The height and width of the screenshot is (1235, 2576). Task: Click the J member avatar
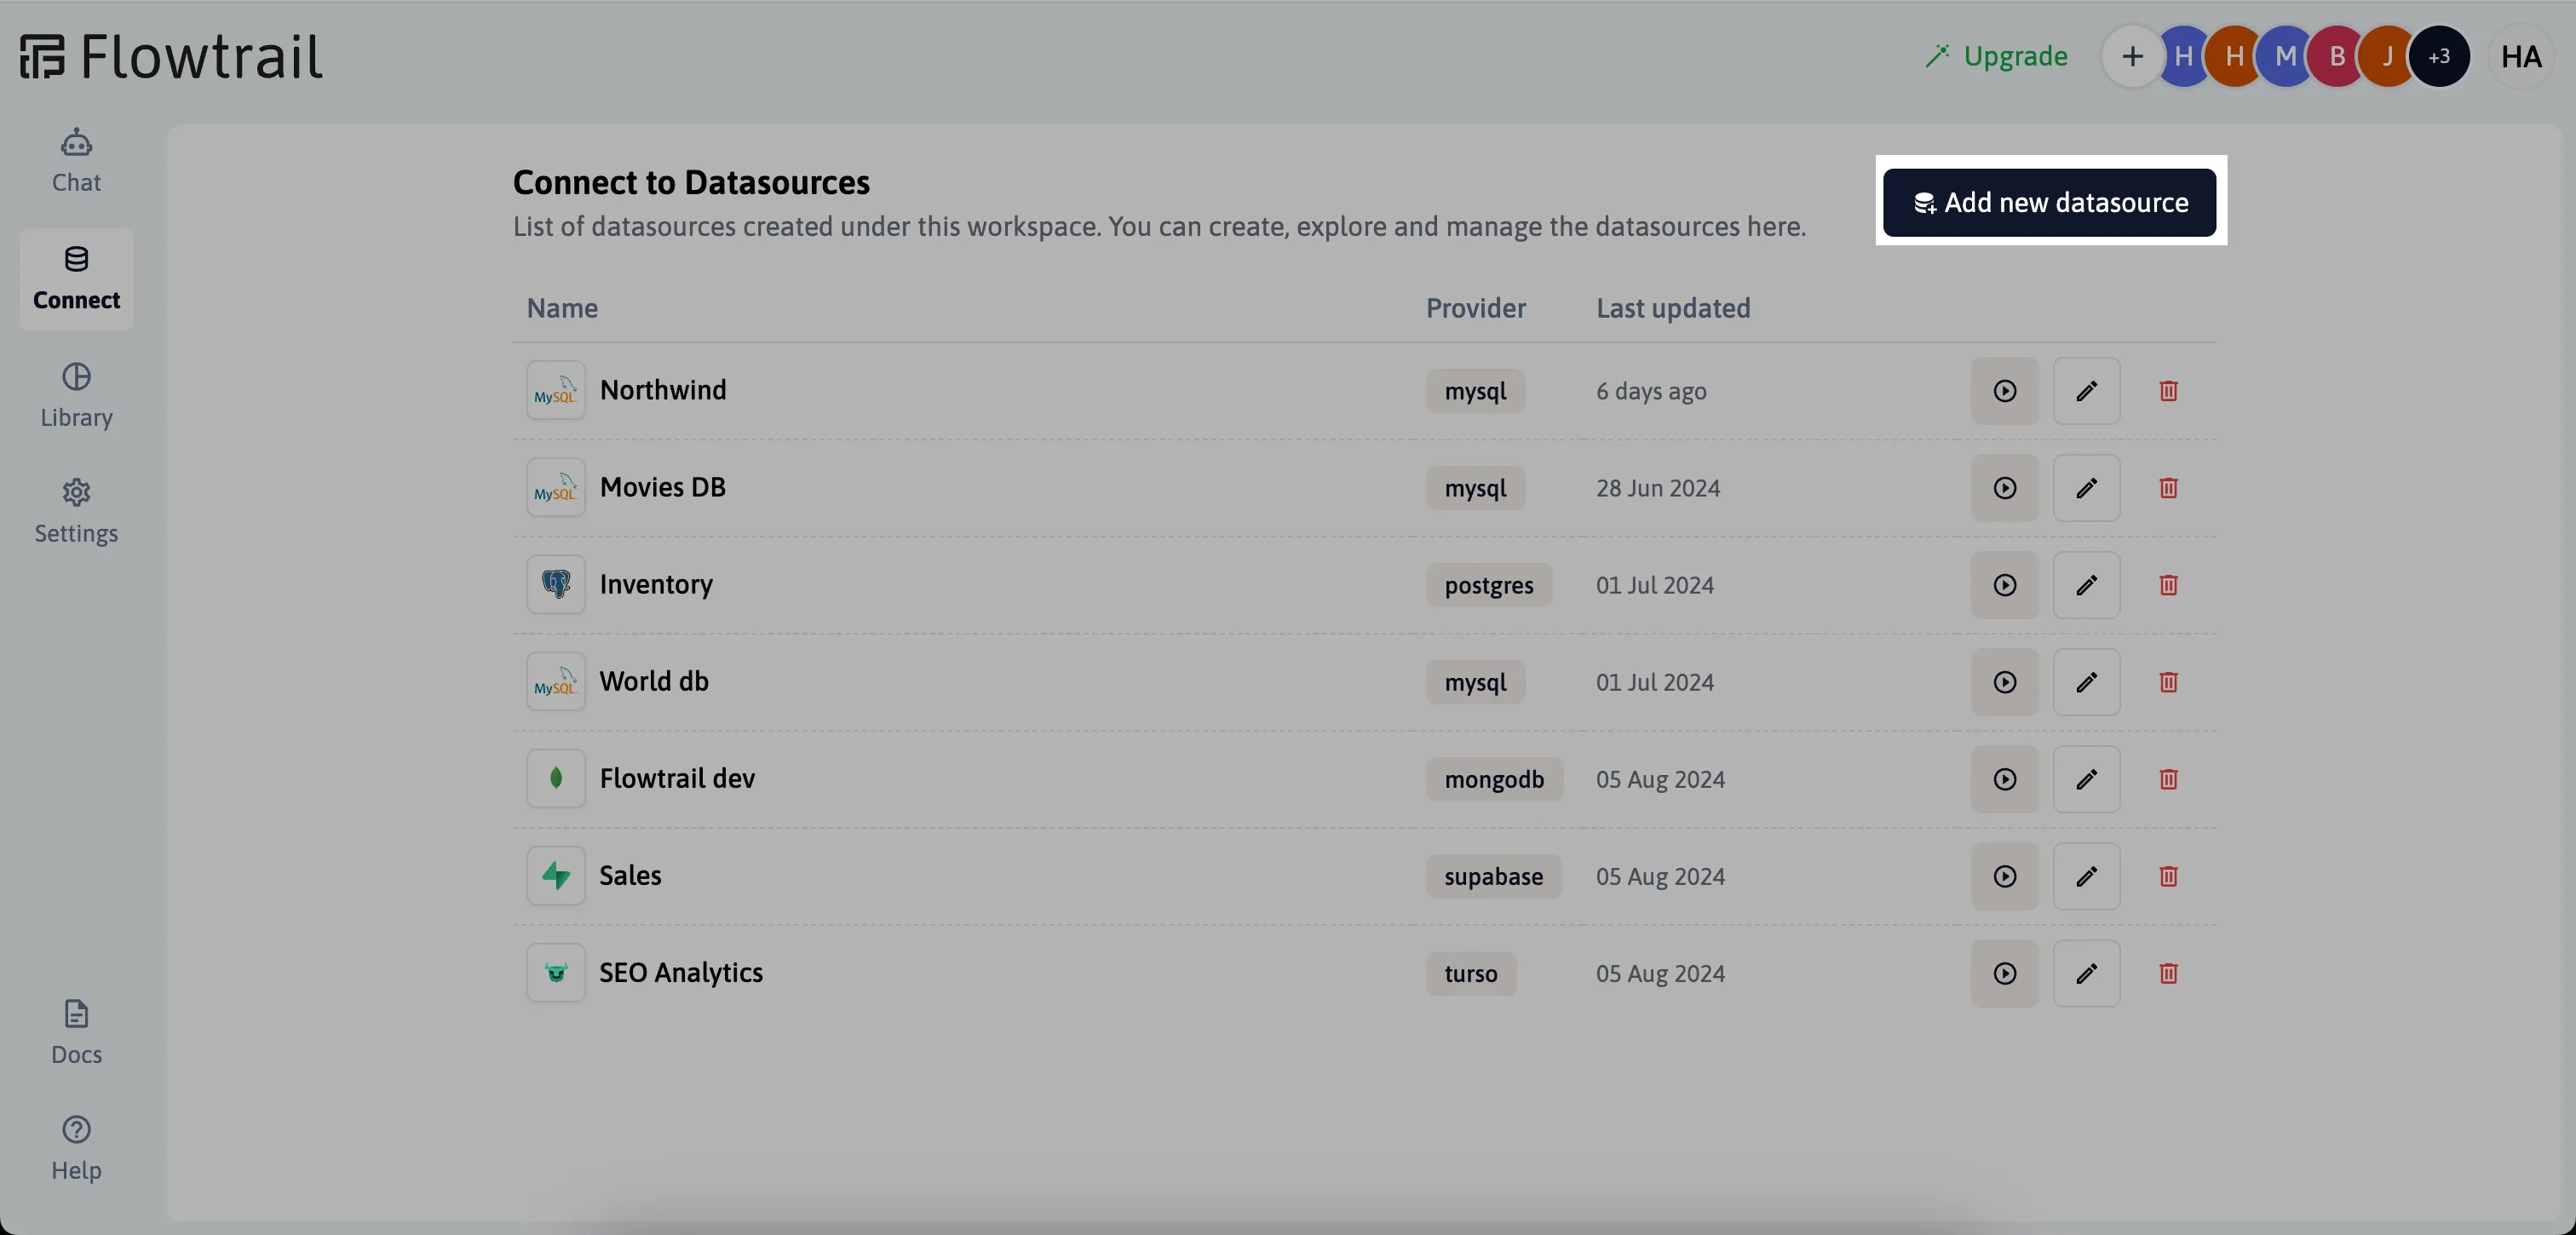[2388, 56]
